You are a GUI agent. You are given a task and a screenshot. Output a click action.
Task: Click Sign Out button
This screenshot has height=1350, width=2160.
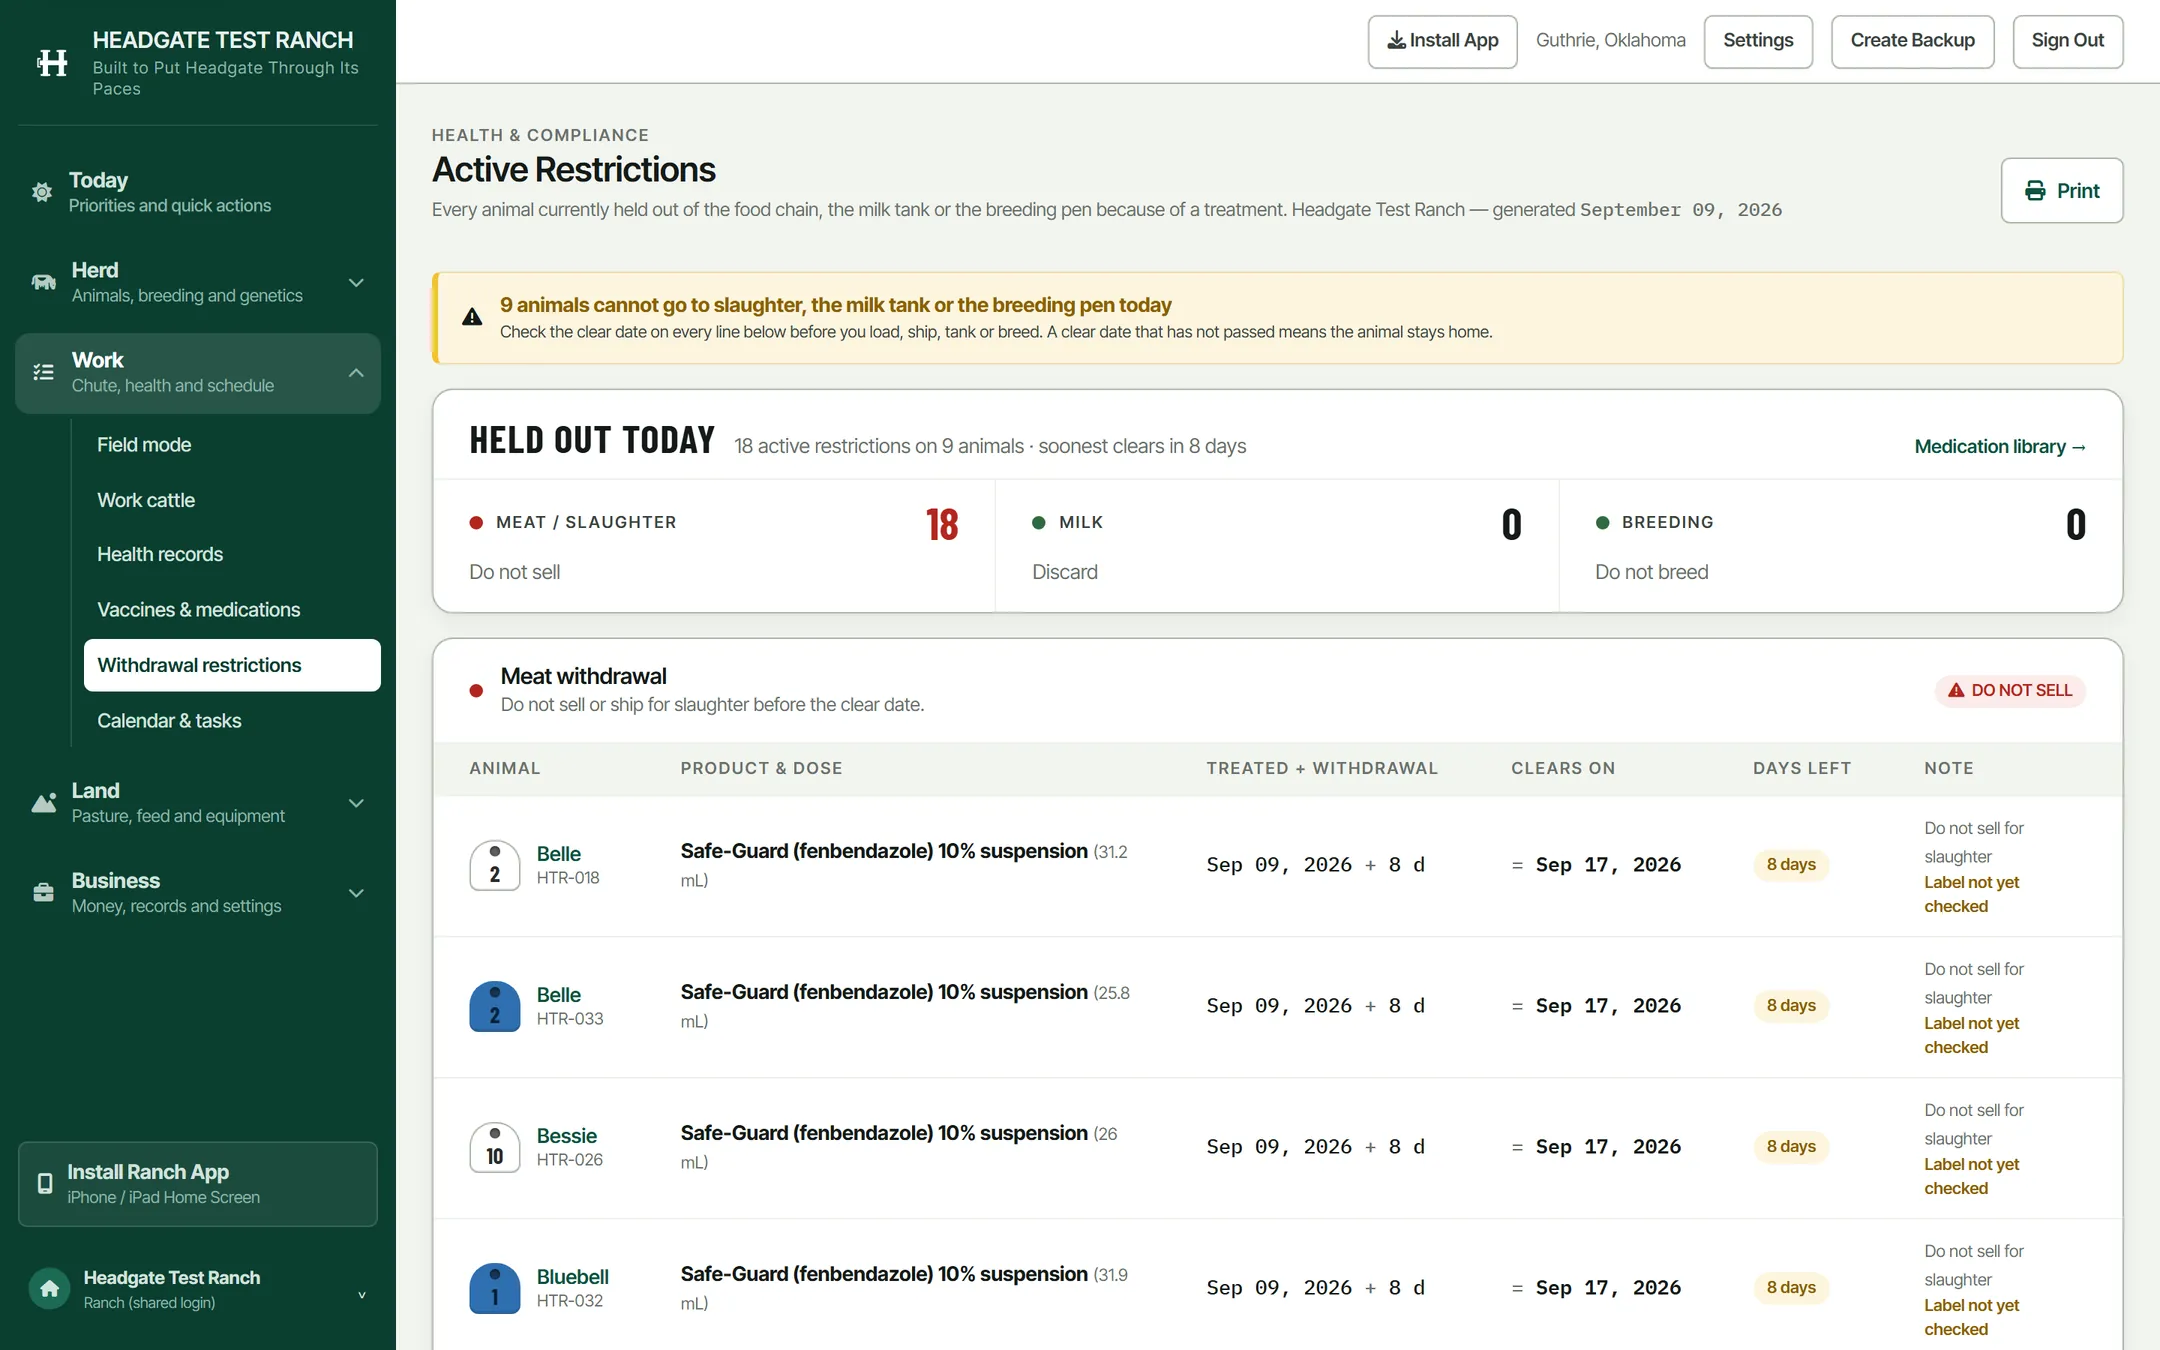coord(2067,41)
